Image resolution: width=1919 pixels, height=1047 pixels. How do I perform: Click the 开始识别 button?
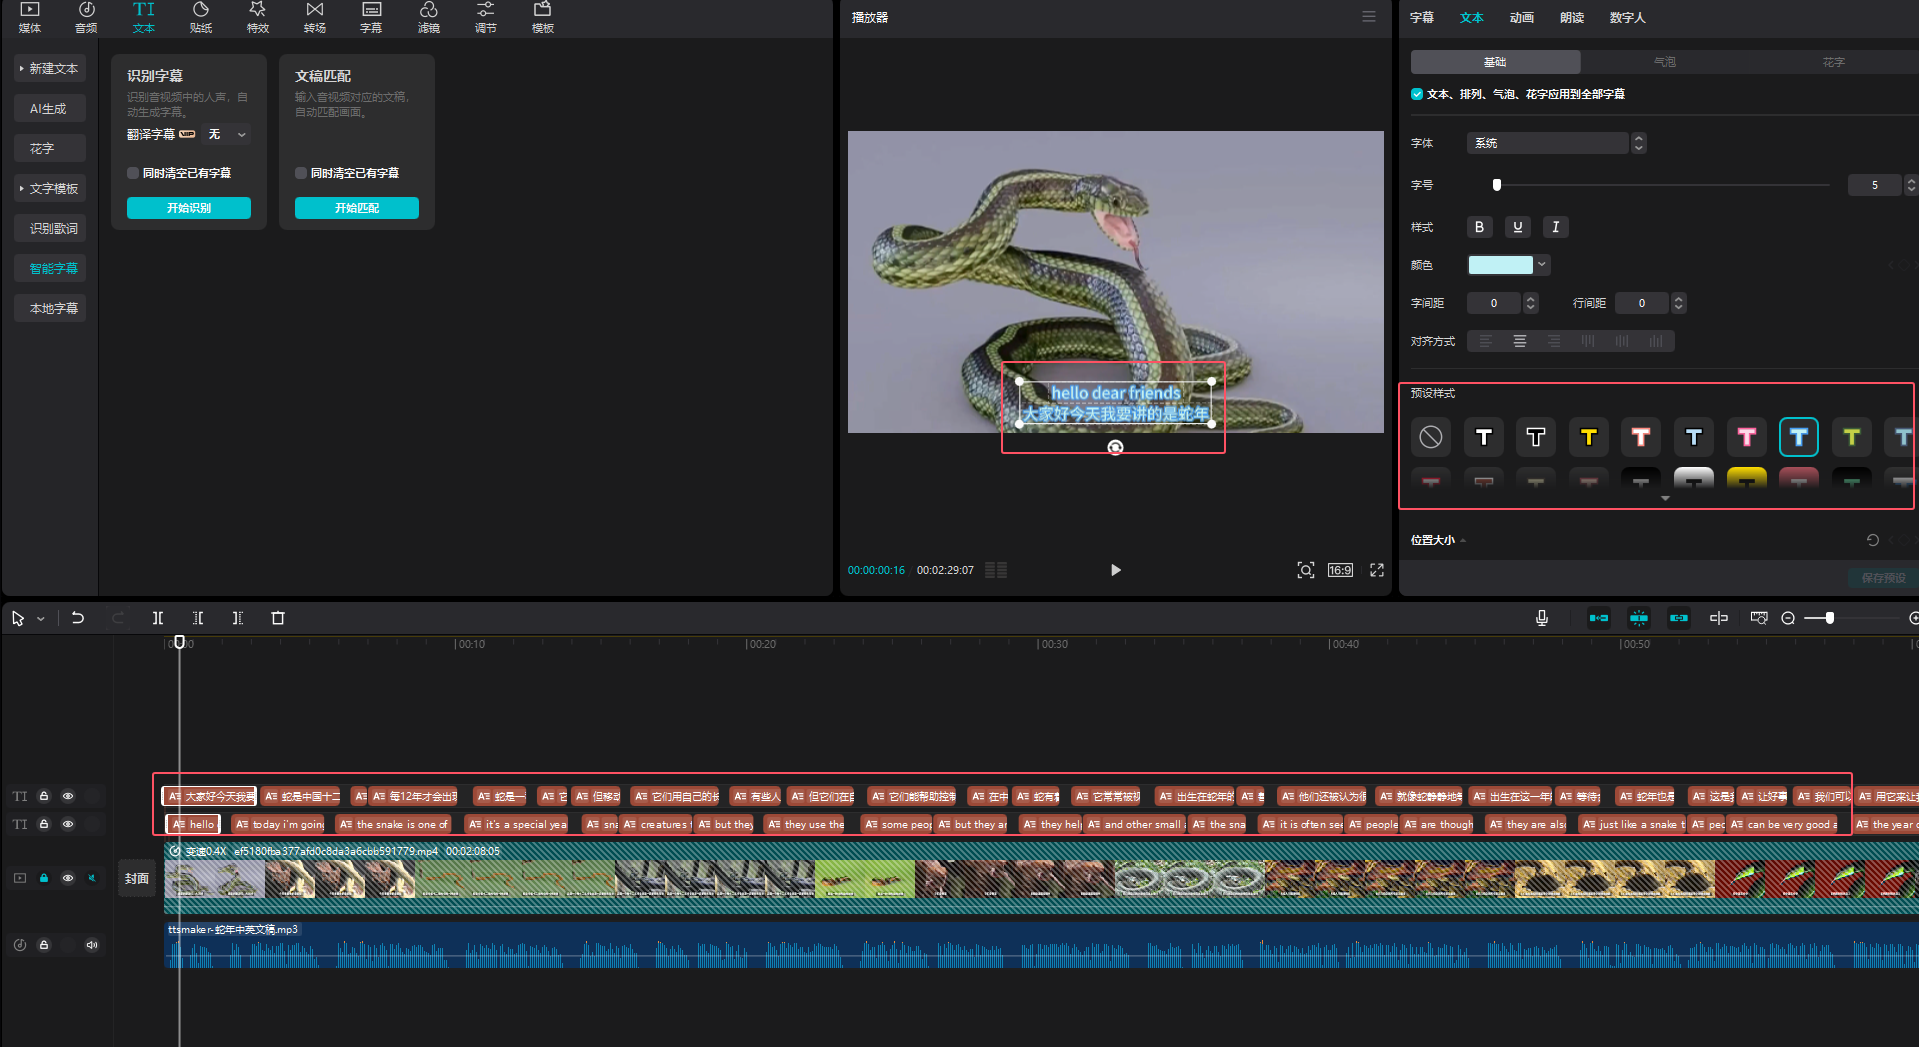coord(189,208)
